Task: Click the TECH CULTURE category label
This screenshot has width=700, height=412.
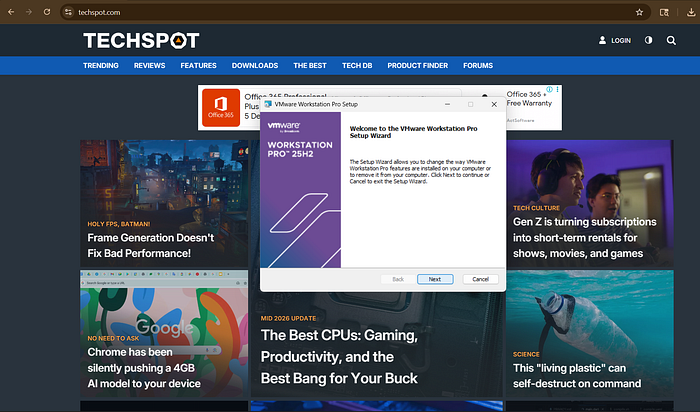Action: pos(536,208)
